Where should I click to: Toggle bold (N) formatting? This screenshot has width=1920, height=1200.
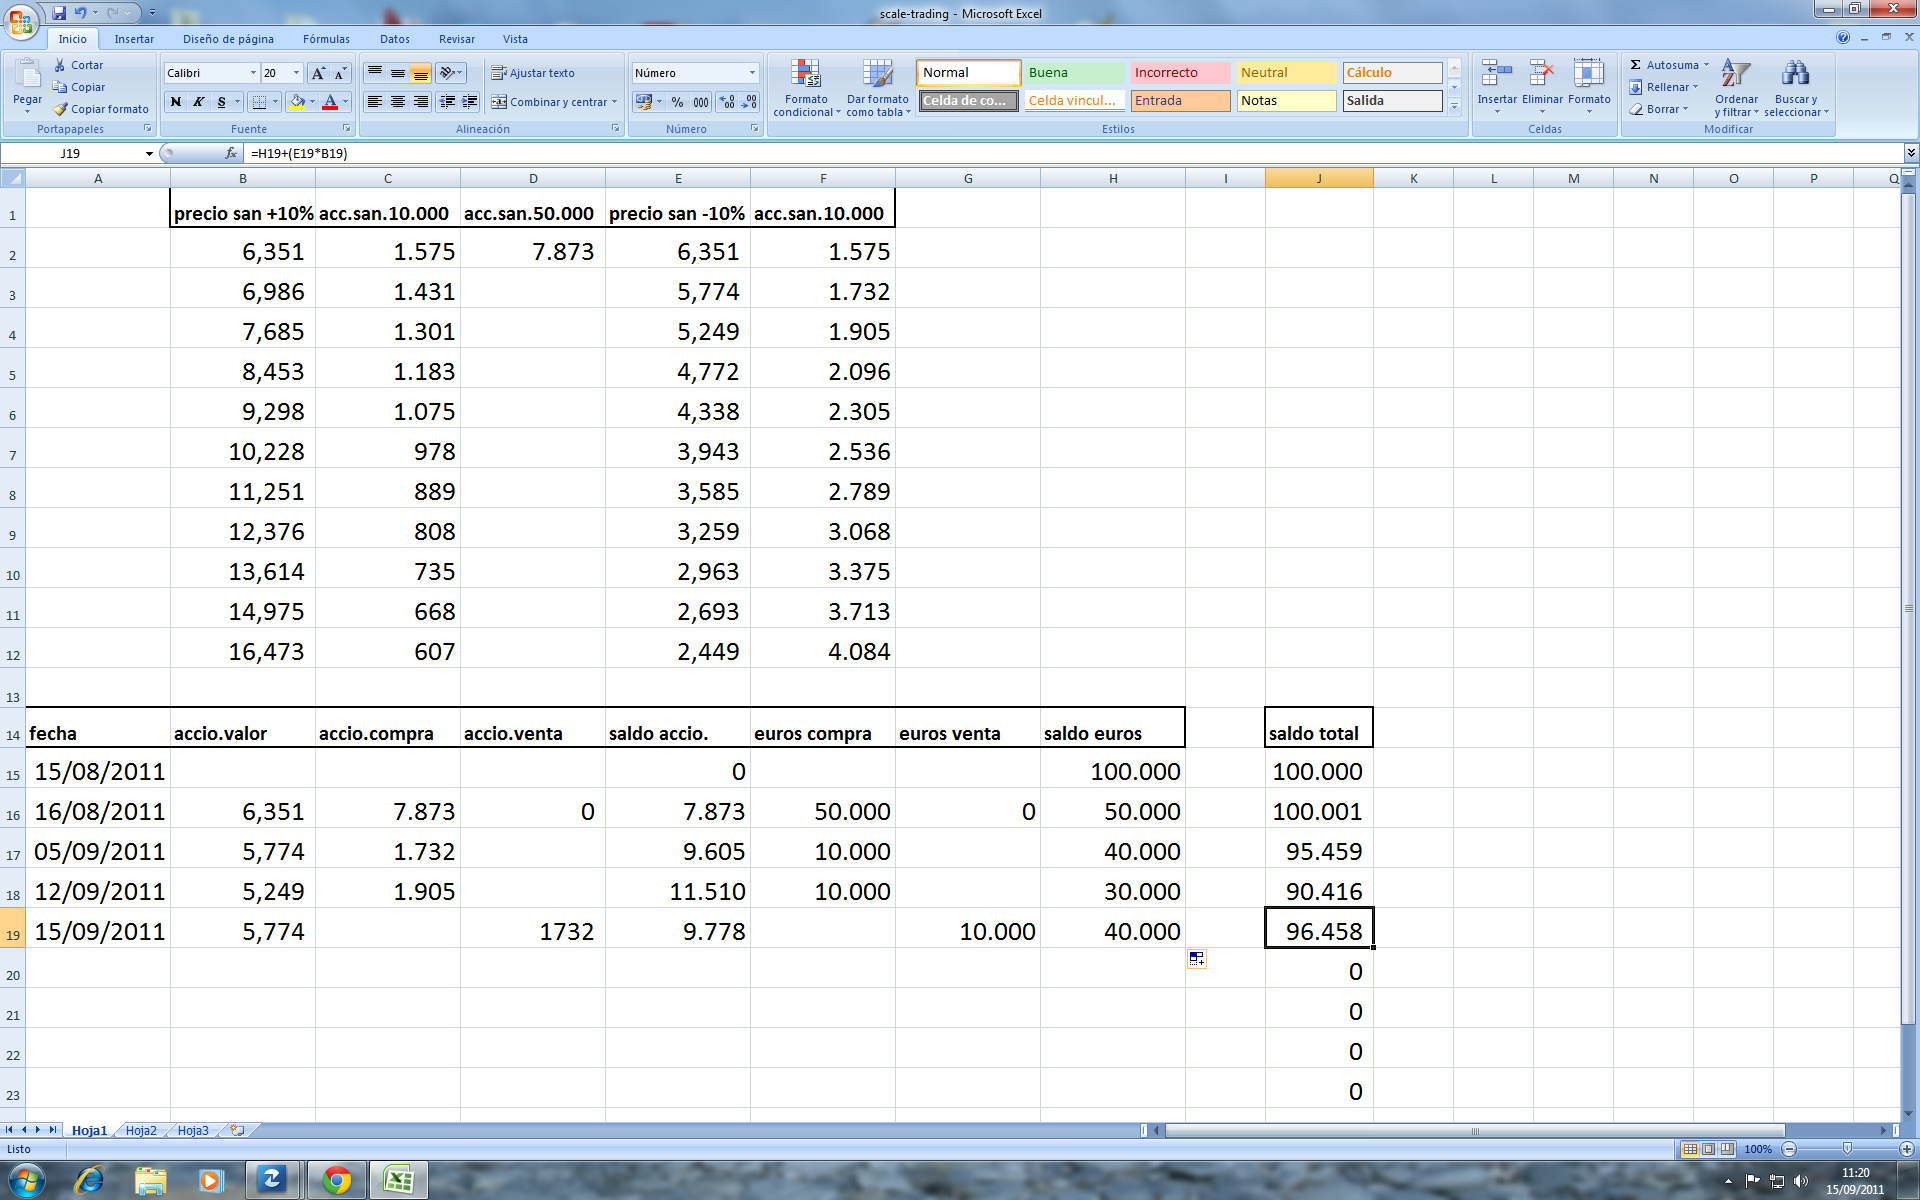(x=176, y=102)
